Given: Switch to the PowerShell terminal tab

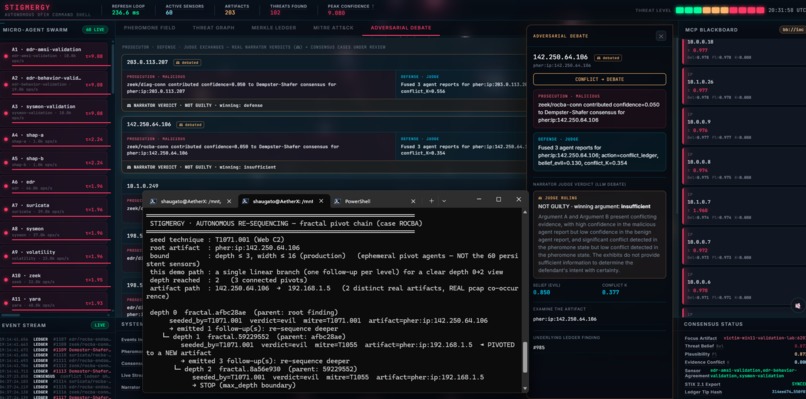Looking at the screenshot, I should pos(375,202).
